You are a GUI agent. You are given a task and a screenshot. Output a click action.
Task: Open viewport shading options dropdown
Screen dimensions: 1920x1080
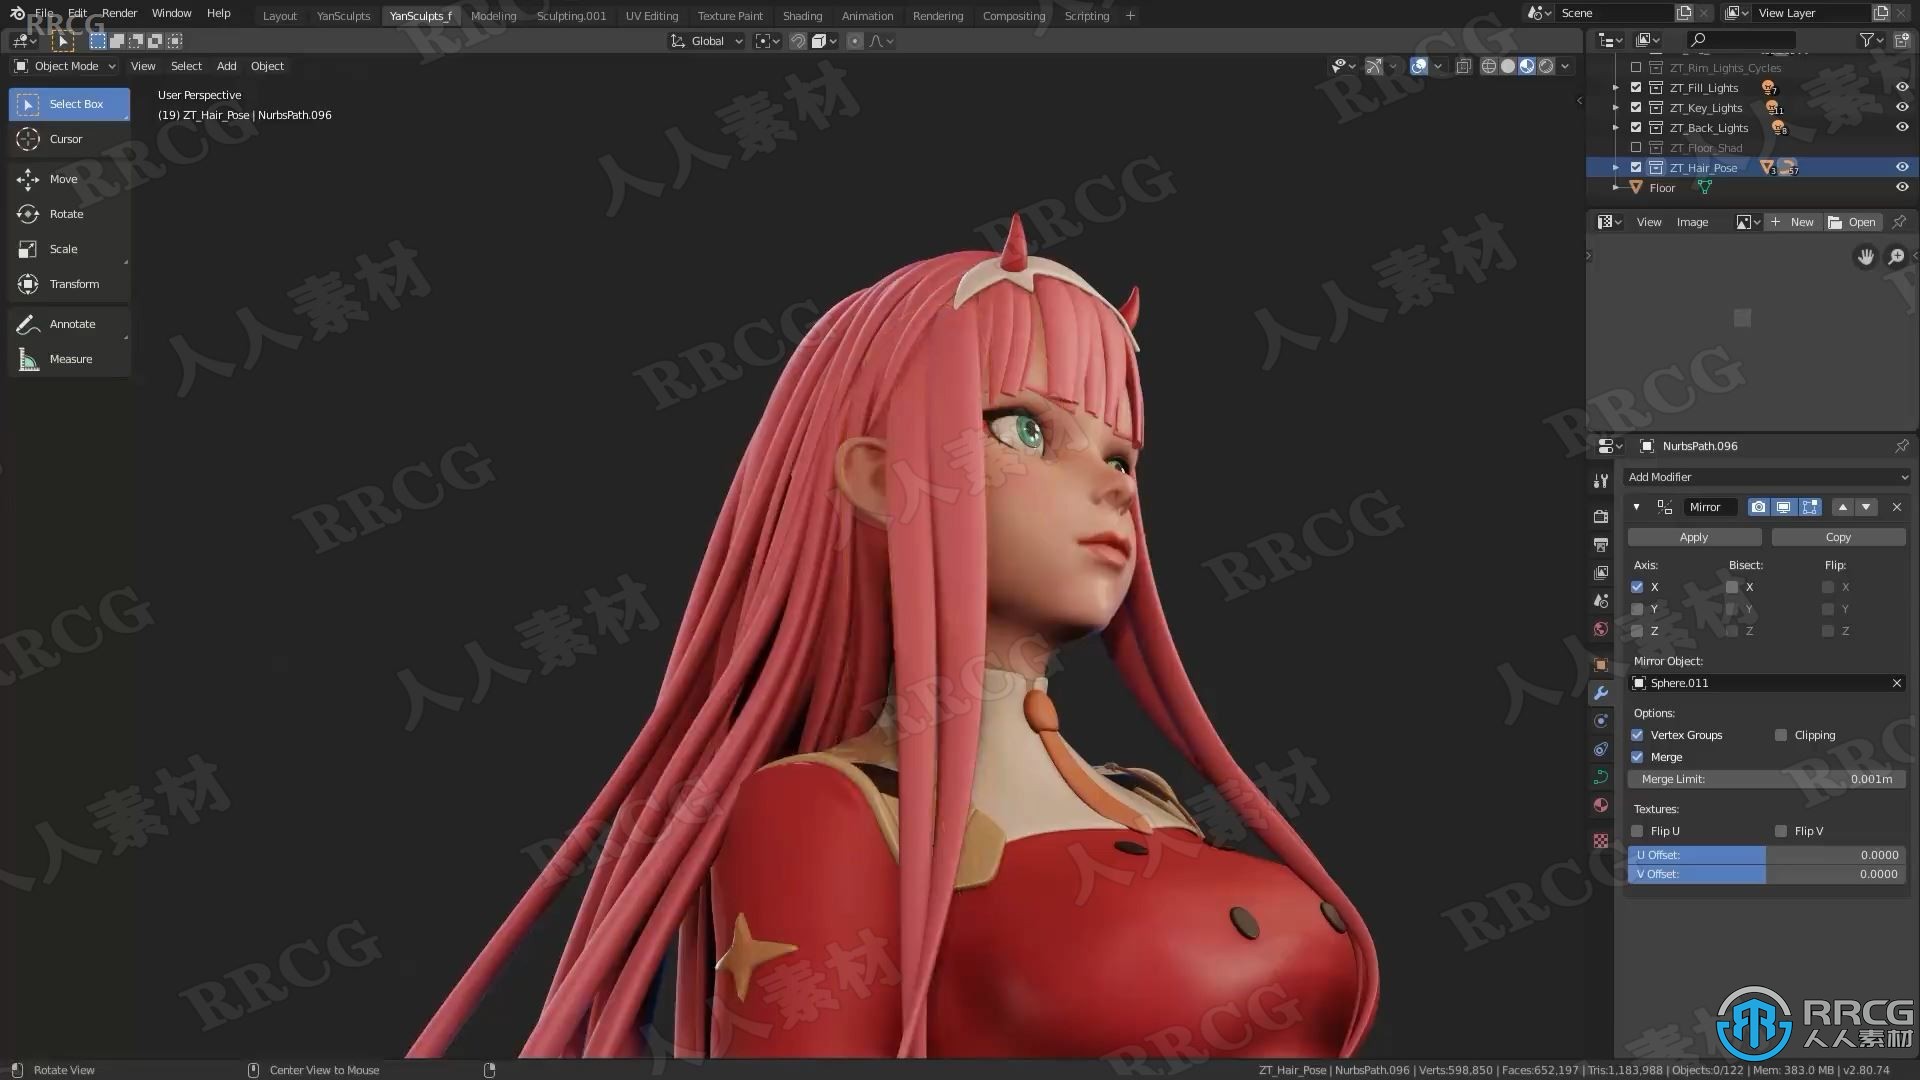[x=1566, y=66]
